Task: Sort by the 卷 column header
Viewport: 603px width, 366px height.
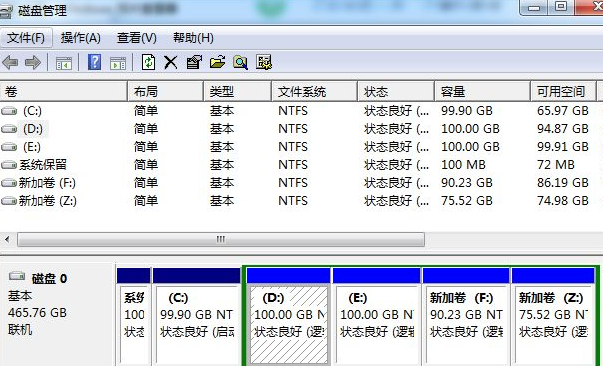Action: pyautogui.click(x=63, y=92)
